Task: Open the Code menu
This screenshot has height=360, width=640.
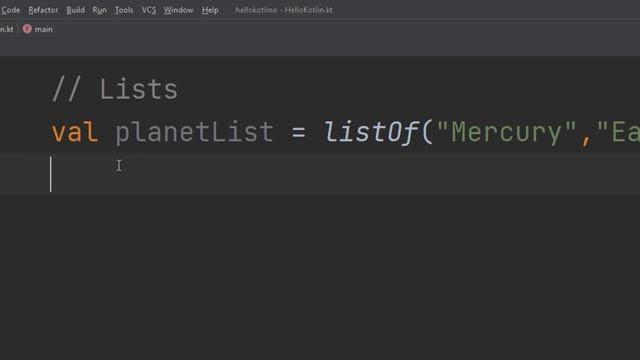Action: click(x=10, y=10)
